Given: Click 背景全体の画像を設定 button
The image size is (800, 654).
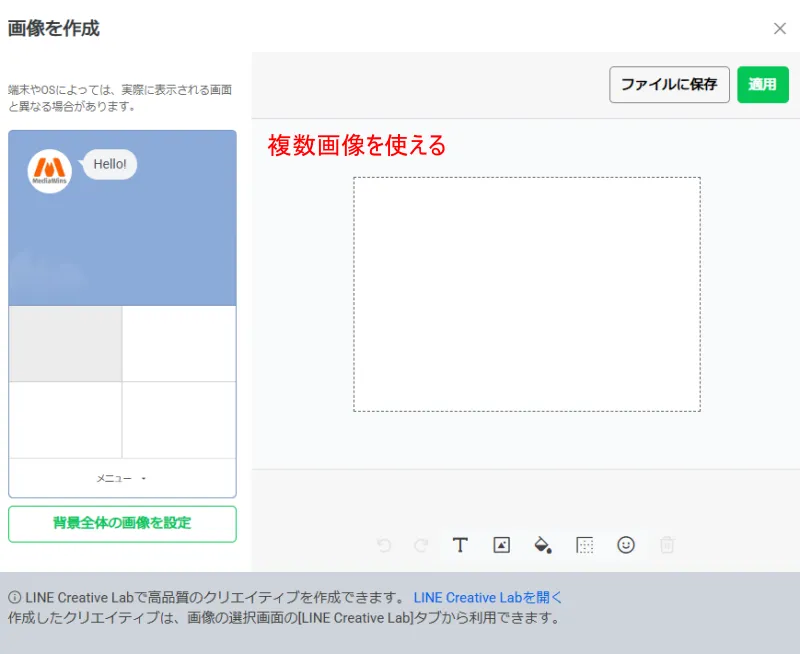Looking at the screenshot, I should click(x=122, y=524).
